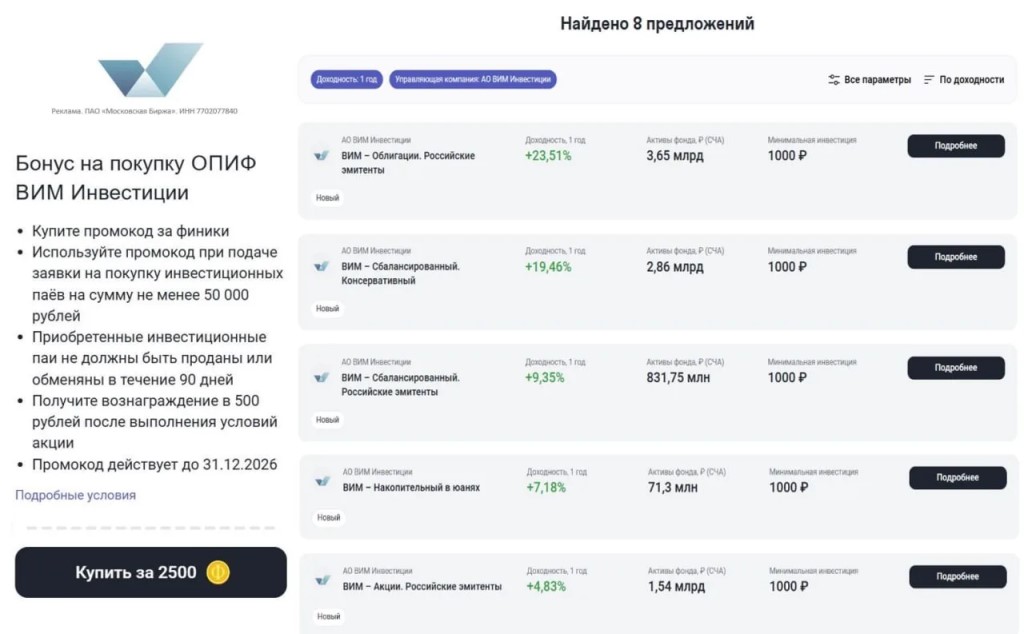Image resolution: width=1024 pixels, height=634 pixels.
Task: Click the filter sliders icon beside Все параметры
Action: [x=834, y=80]
